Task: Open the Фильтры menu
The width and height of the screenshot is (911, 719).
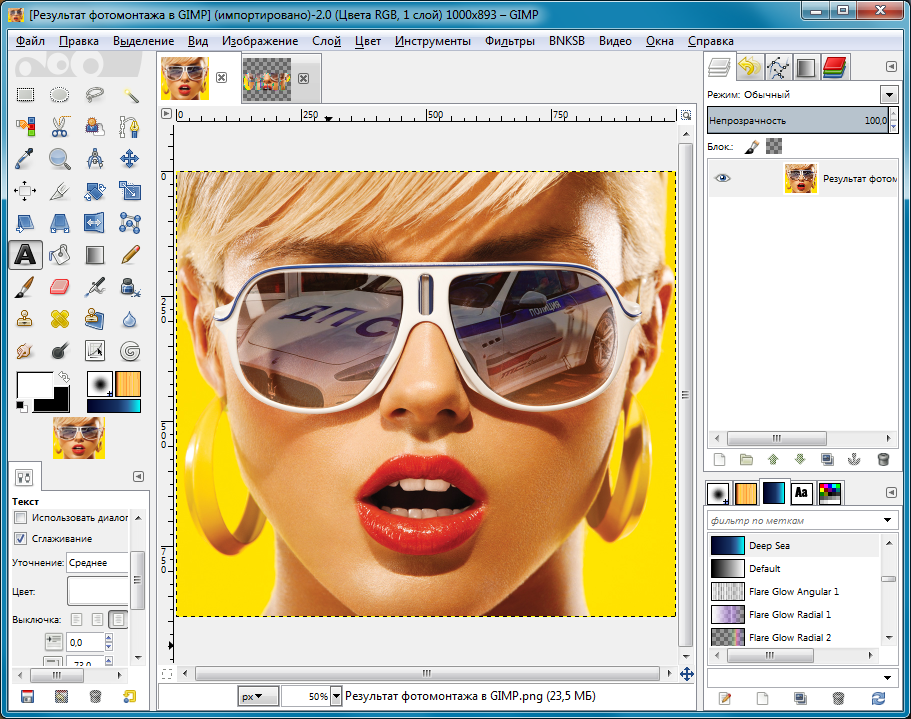Action: tap(509, 41)
